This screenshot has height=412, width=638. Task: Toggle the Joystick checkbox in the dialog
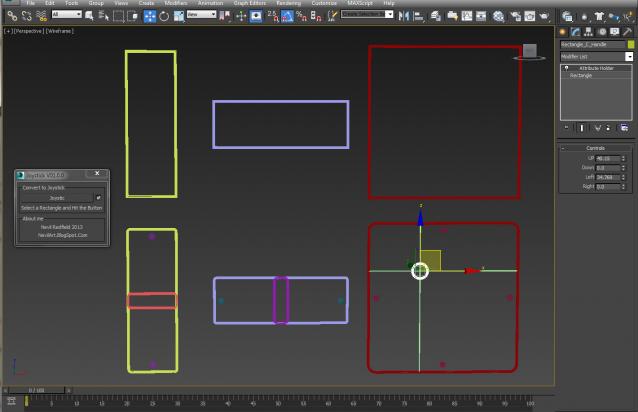click(98, 198)
